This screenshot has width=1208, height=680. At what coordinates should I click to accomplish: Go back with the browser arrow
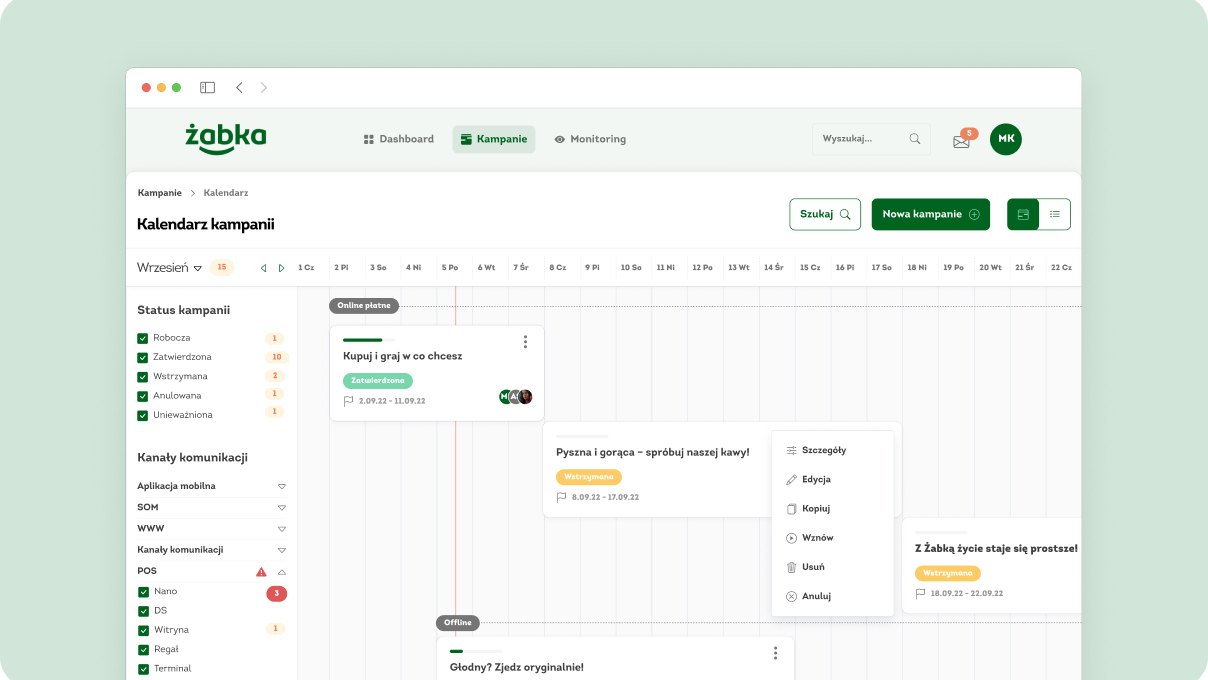239,87
